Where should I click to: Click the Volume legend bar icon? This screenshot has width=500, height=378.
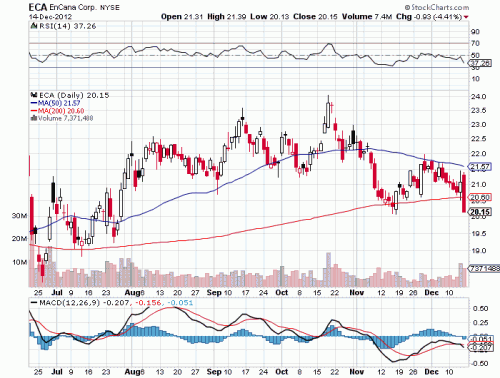34,118
